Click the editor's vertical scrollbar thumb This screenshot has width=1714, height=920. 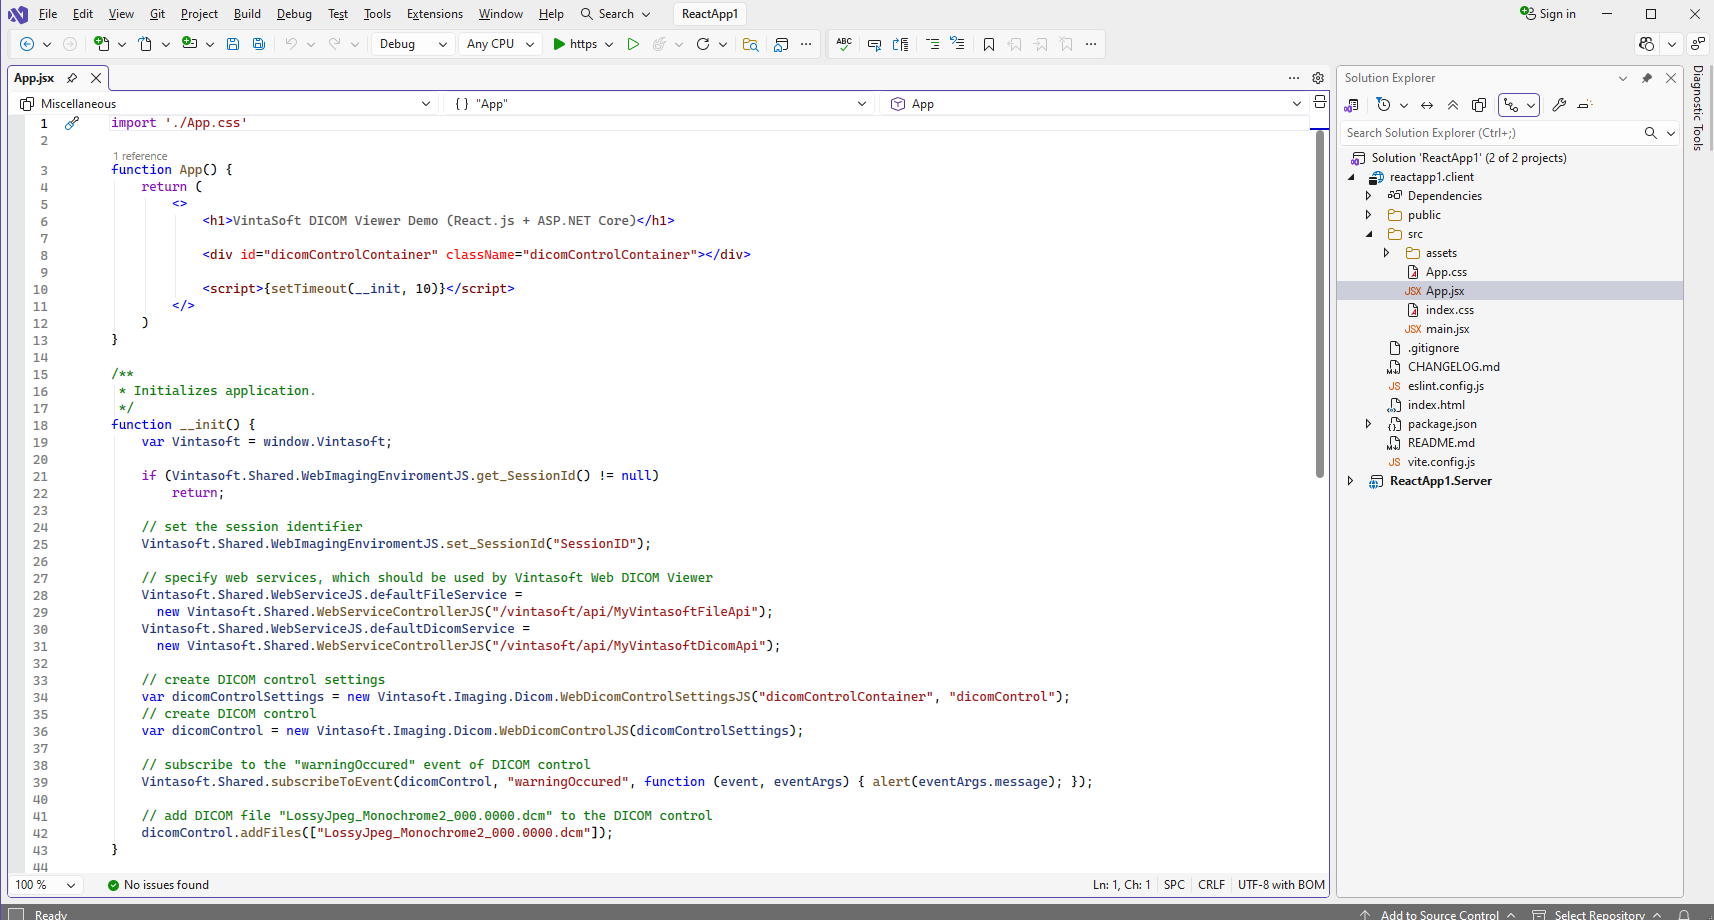coord(1320,305)
